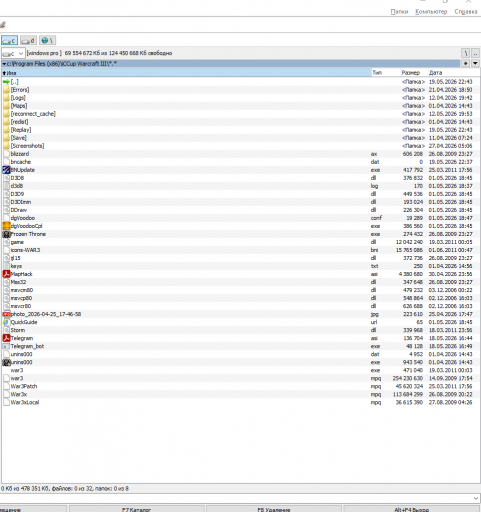The width and height of the screenshot is (481, 512).
Task: Click the Storm dll file icon
Action: pos(6,330)
